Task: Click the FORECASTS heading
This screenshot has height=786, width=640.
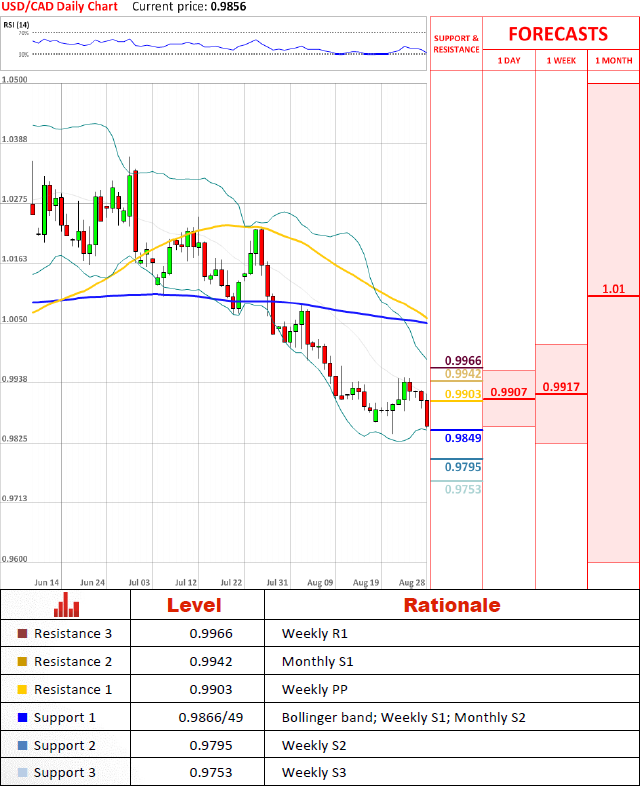Action: point(558,33)
